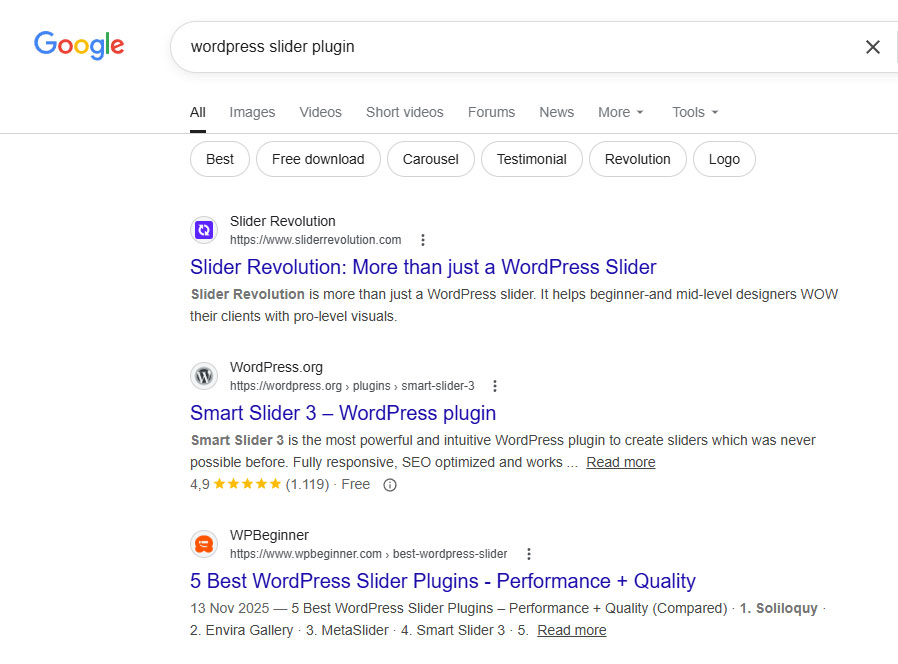Switch to the Images tab
This screenshot has height=664, width=898.
tap(252, 112)
